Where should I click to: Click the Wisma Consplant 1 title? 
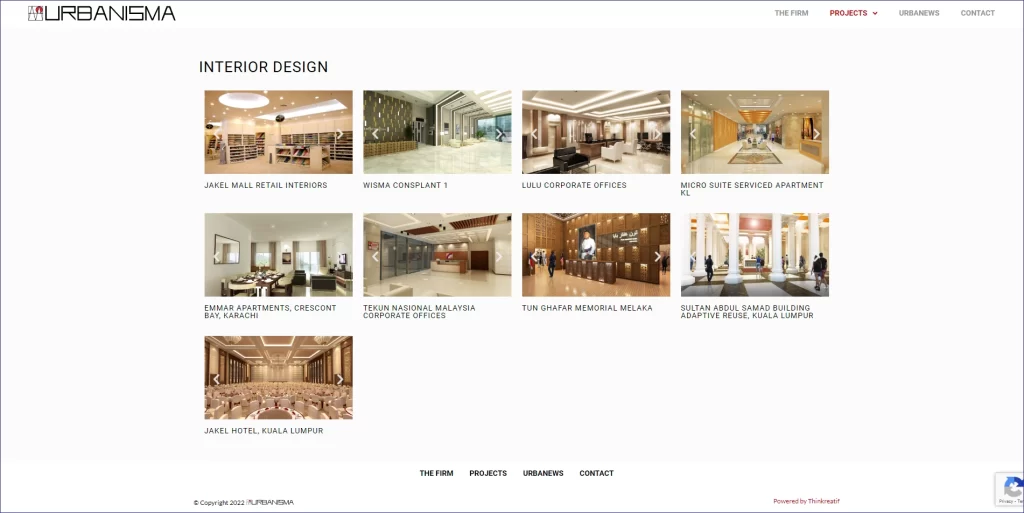tap(405, 185)
